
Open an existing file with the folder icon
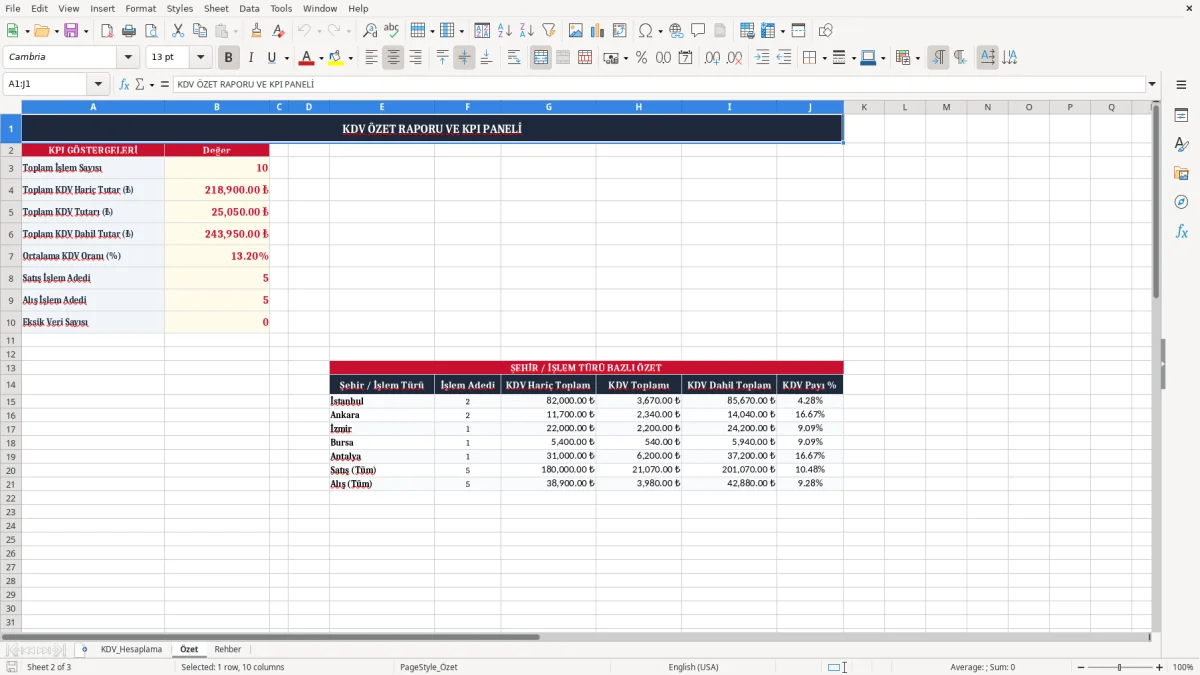[x=41, y=31]
